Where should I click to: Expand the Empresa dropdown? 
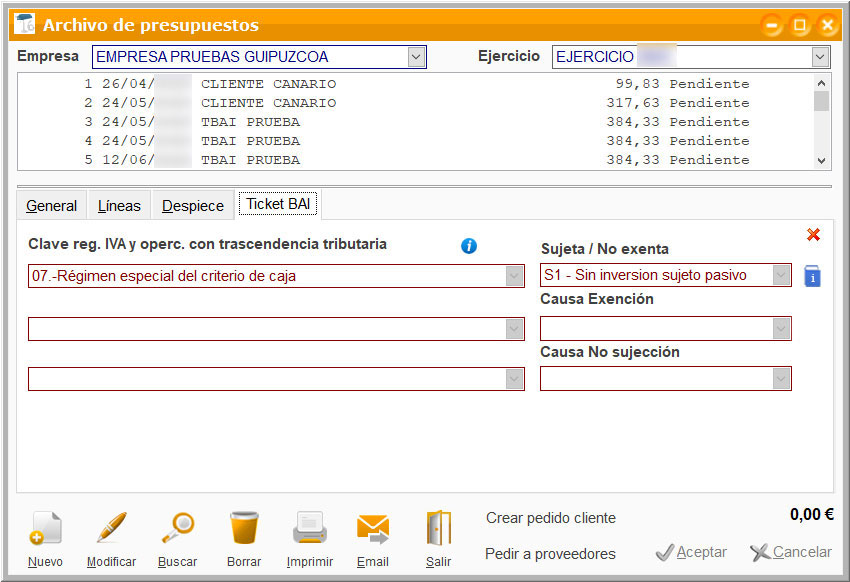coord(416,57)
